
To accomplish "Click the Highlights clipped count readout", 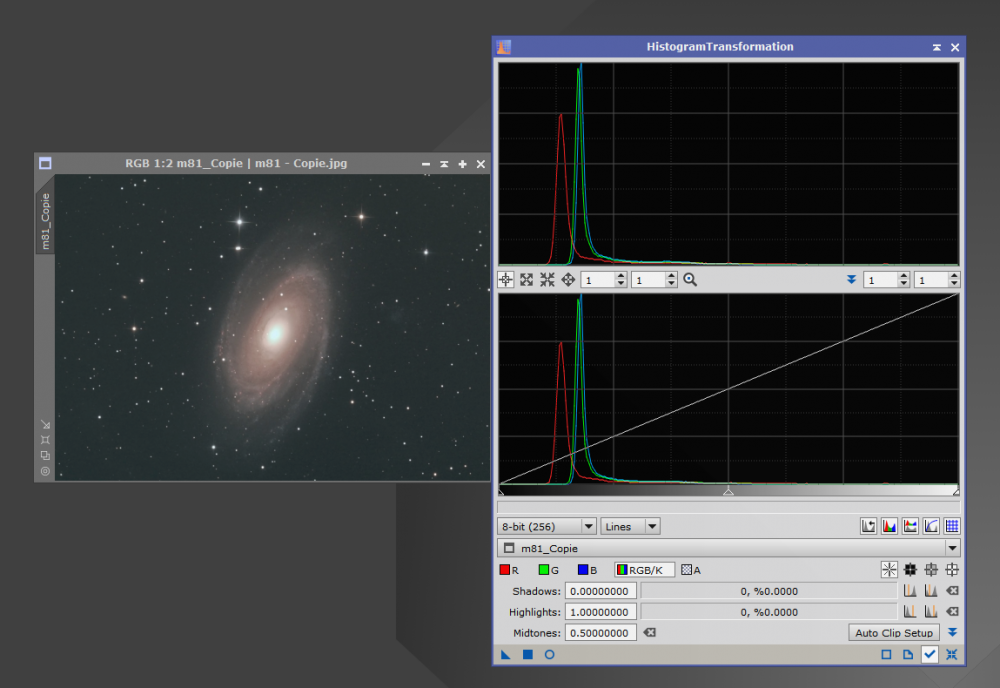I will coord(768,611).
